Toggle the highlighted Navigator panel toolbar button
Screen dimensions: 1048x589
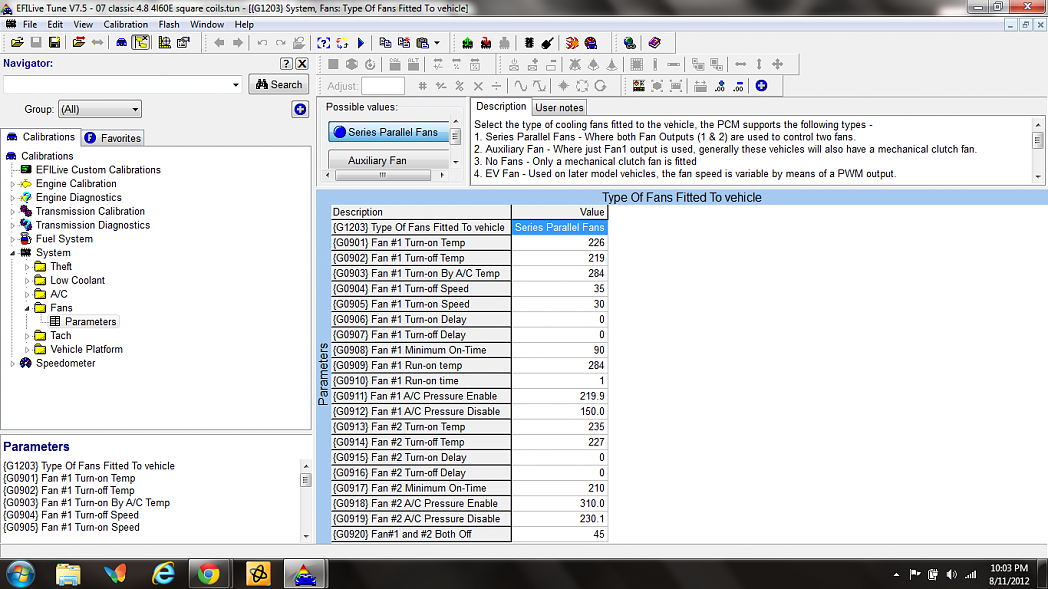tap(141, 43)
